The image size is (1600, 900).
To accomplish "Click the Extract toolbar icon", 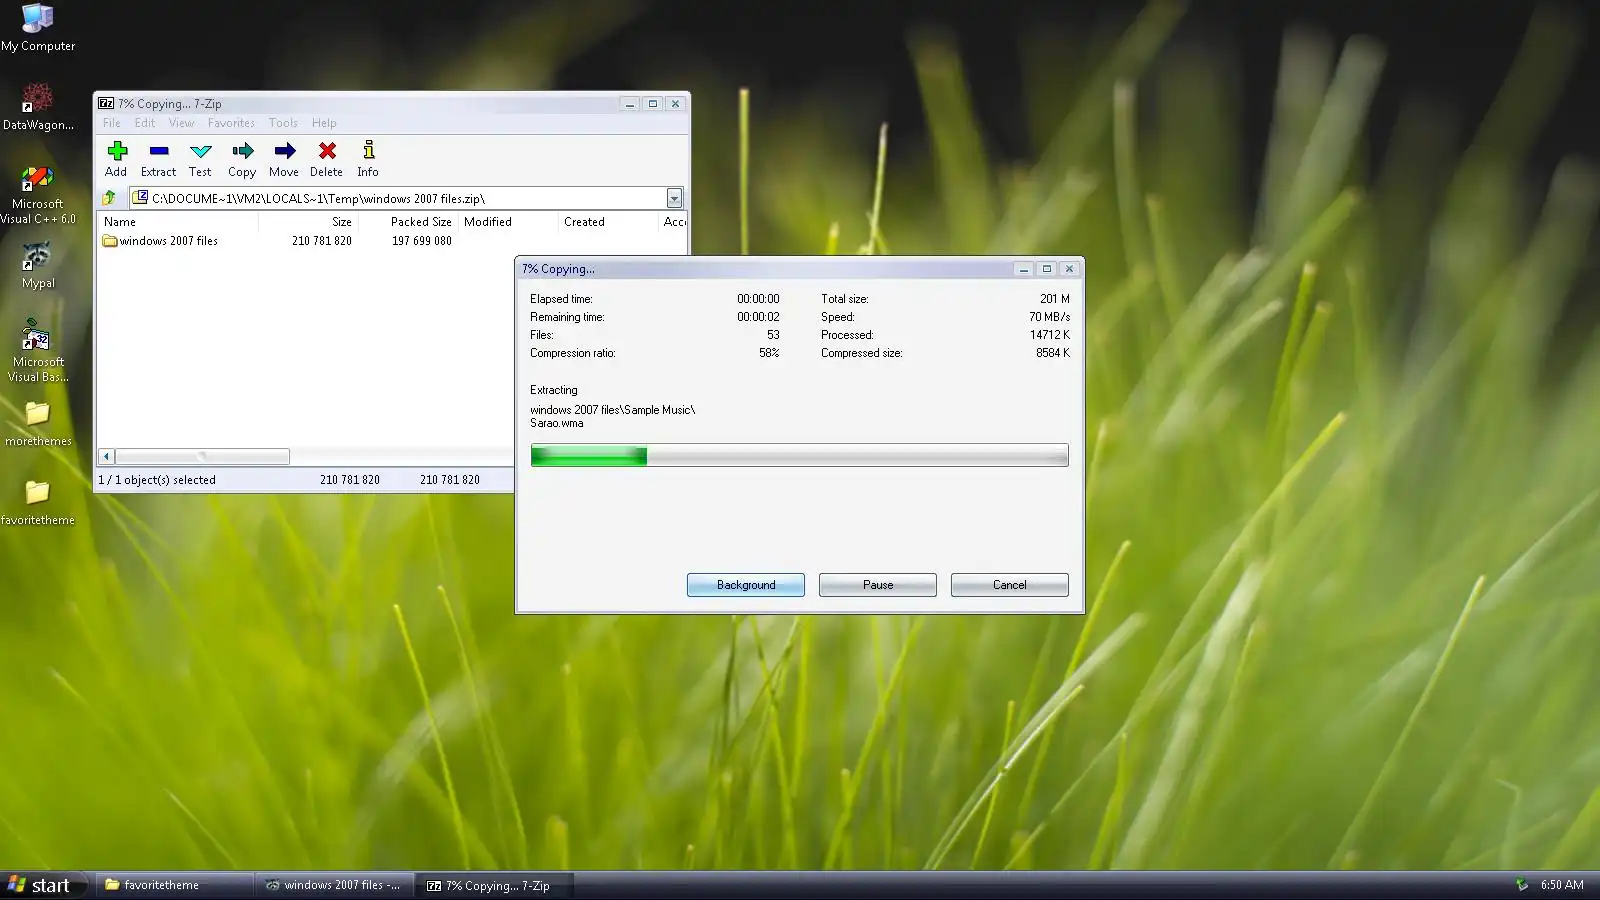I will [x=159, y=151].
